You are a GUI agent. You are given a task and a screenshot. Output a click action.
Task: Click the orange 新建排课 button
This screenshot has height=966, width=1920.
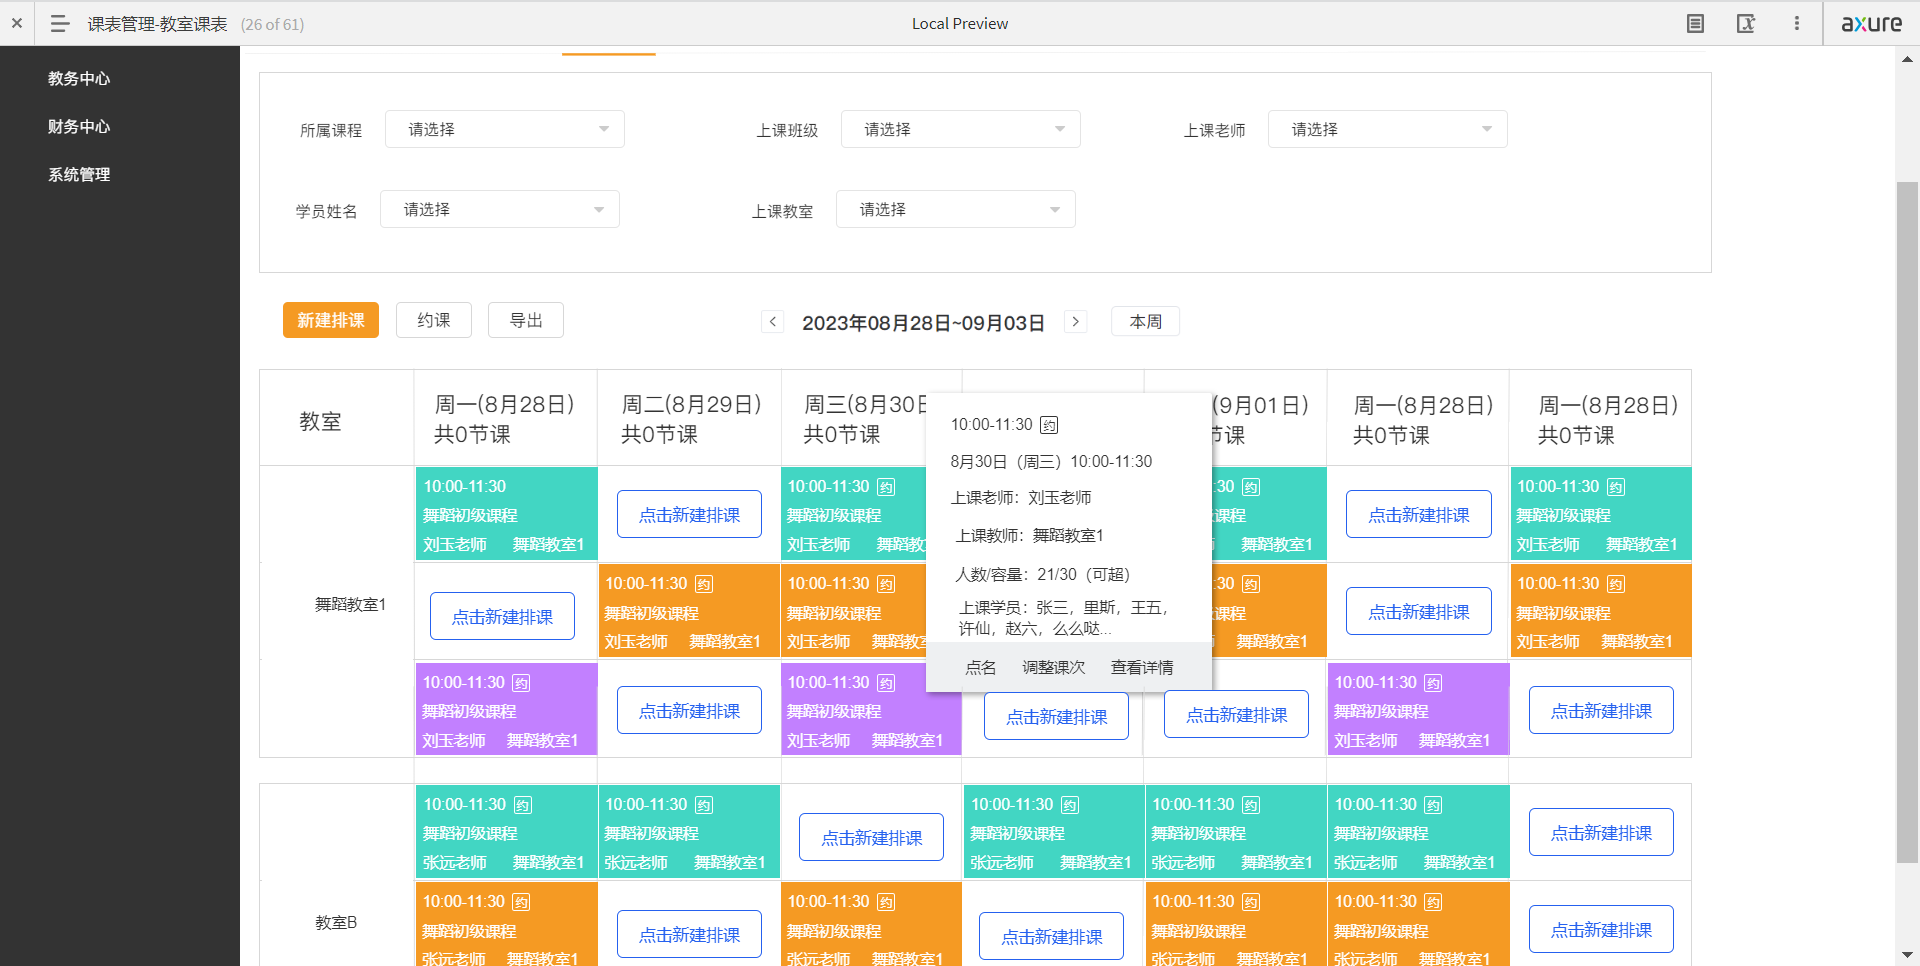(331, 320)
